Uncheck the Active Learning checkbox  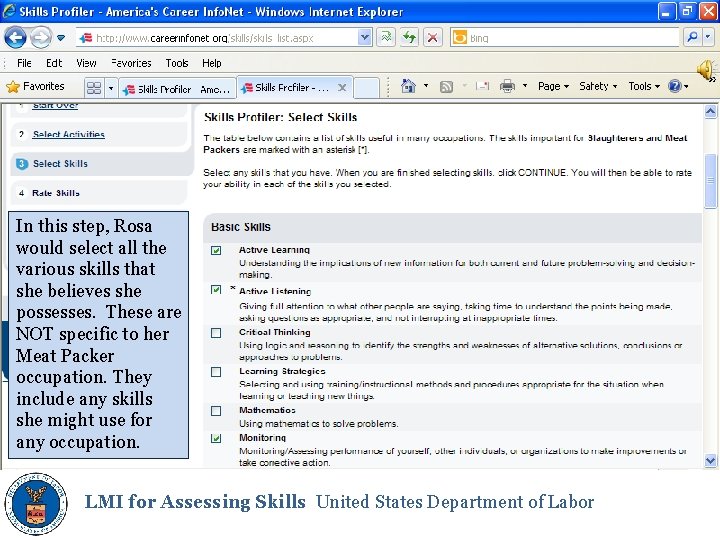(216, 250)
